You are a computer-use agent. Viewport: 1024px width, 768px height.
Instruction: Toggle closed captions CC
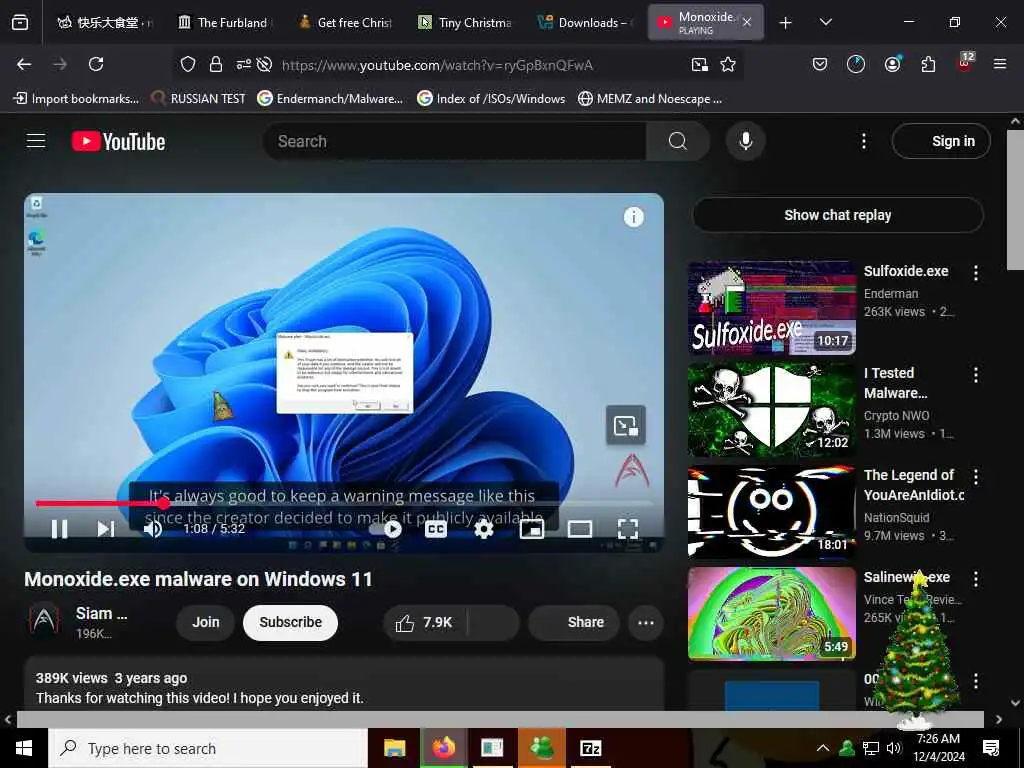tap(436, 529)
